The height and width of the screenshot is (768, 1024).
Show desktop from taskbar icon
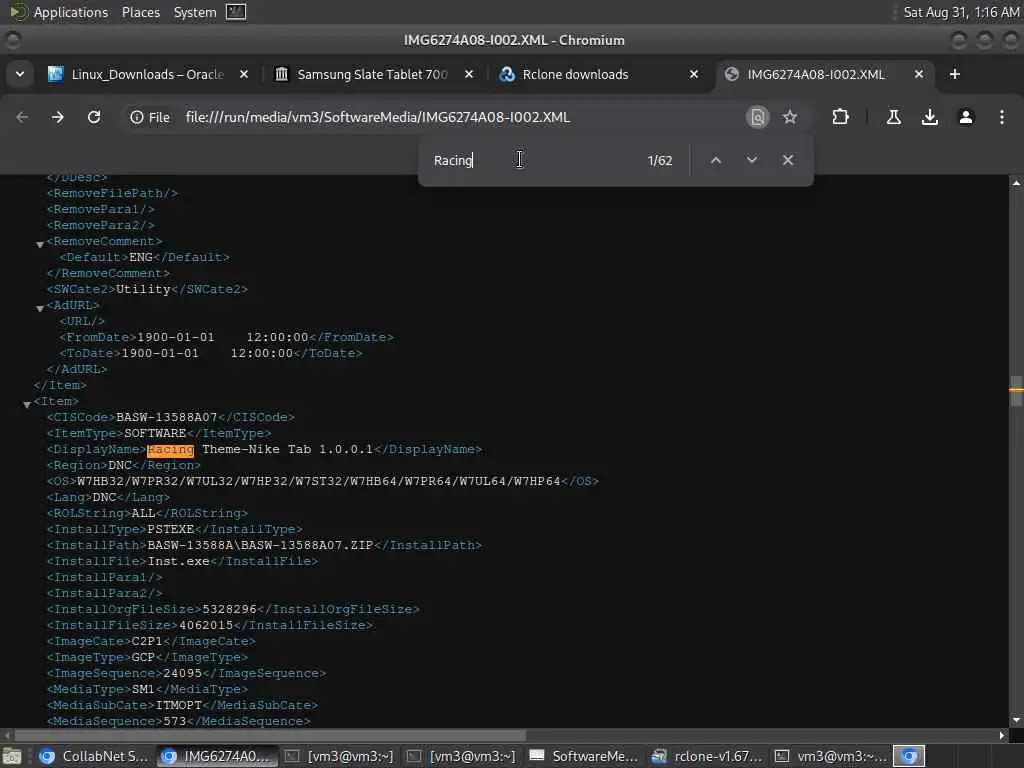pyautogui.click(x=12, y=756)
